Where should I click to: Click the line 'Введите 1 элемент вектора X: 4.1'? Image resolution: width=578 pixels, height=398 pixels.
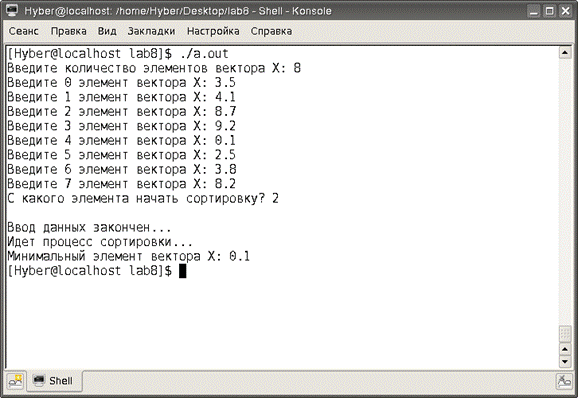121,97
